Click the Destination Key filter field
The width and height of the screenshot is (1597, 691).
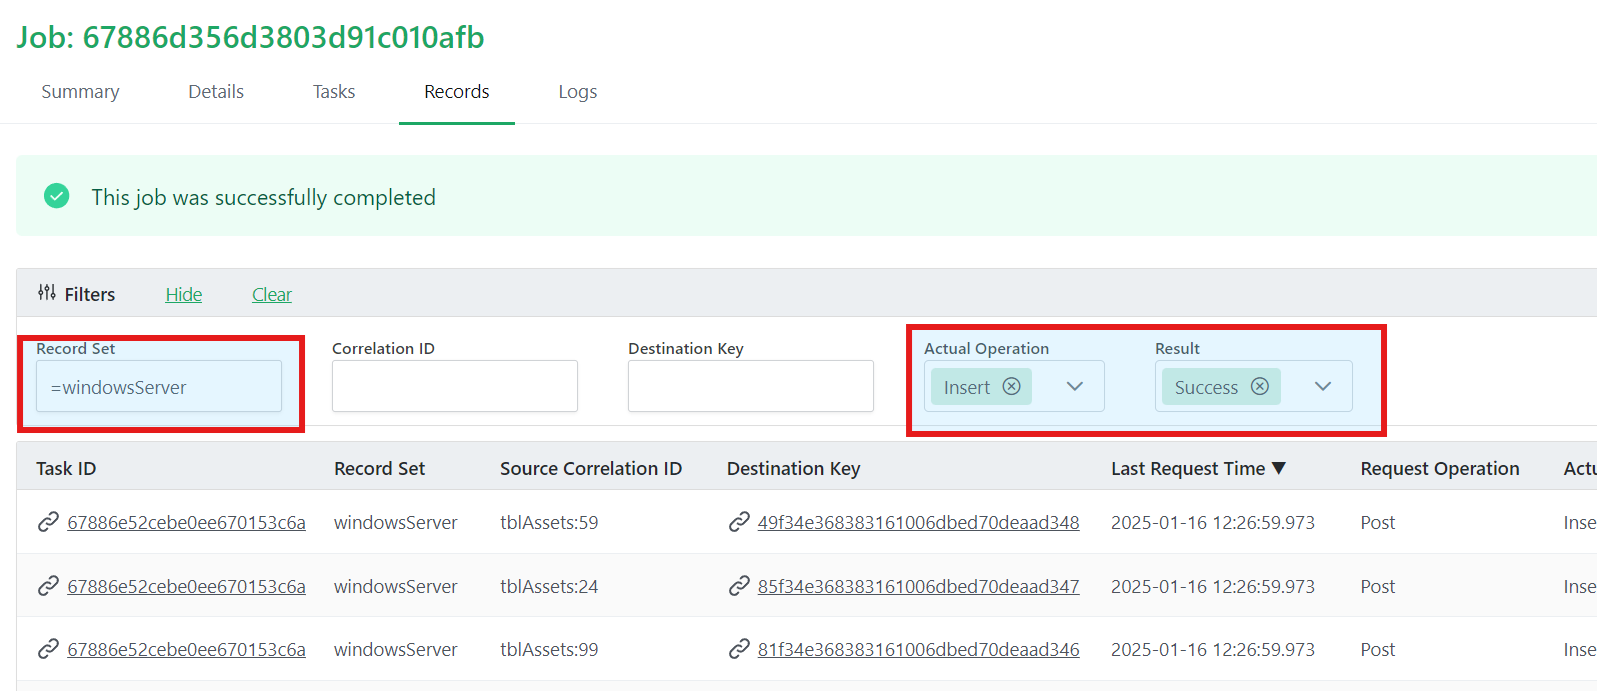tap(751, 386)
